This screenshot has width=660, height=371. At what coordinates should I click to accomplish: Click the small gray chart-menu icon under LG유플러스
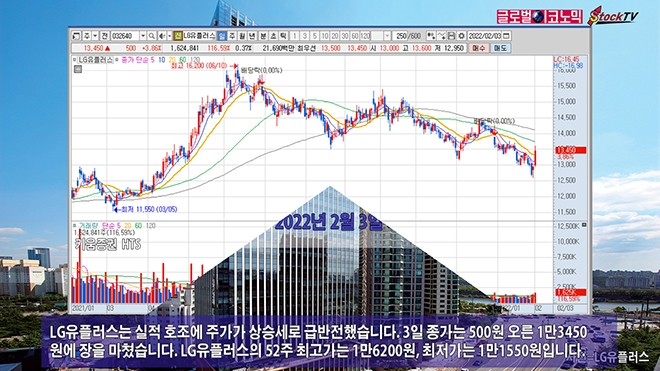[78, 69]
